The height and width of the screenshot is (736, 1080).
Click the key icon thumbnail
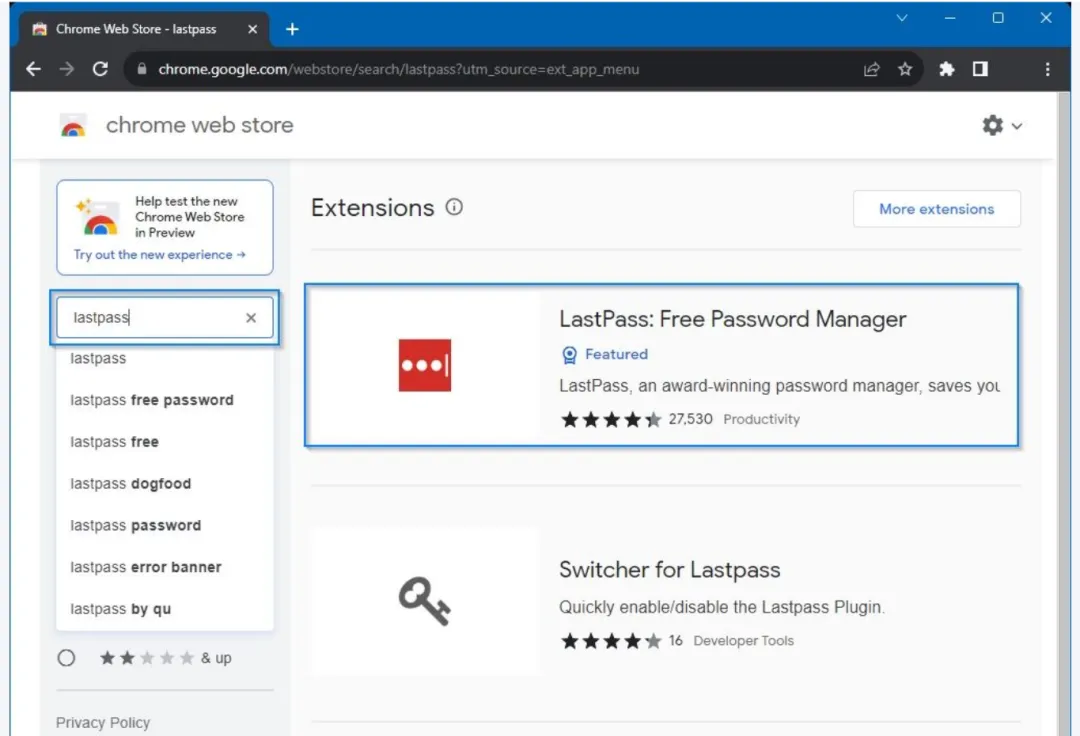425,601
